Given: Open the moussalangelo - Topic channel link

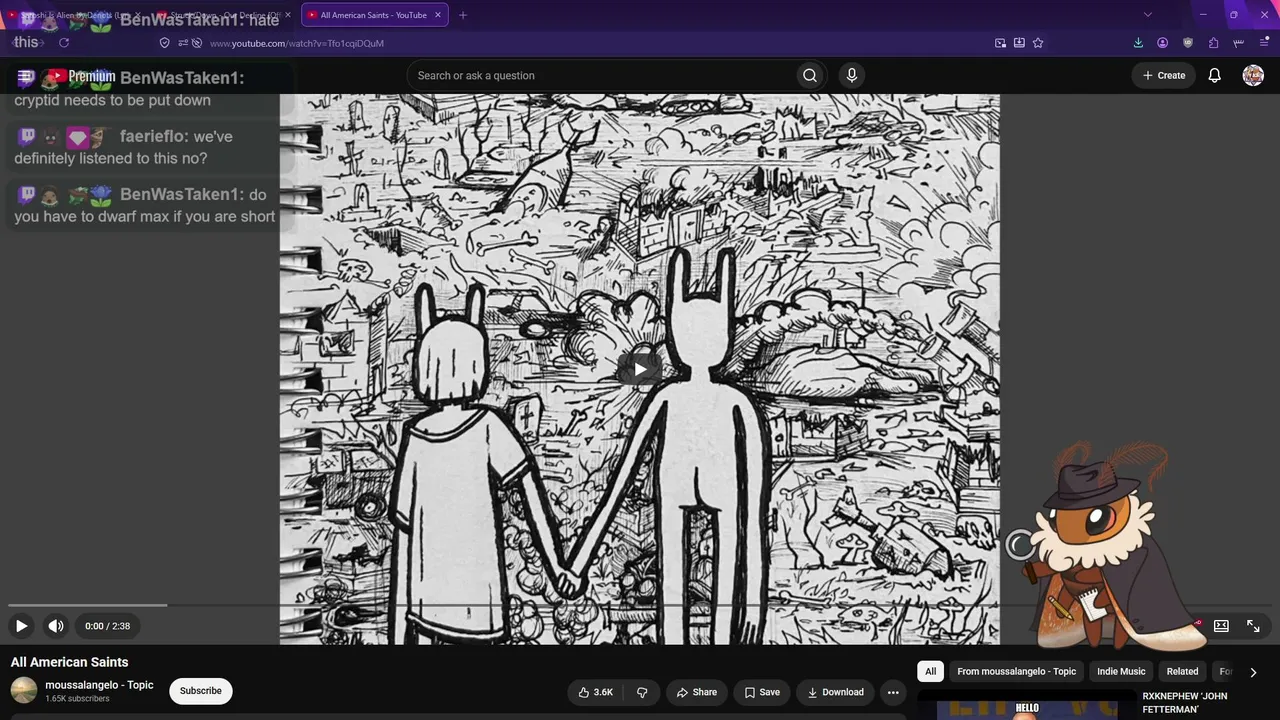Looking at the screenshot, I should click(99, 685).
